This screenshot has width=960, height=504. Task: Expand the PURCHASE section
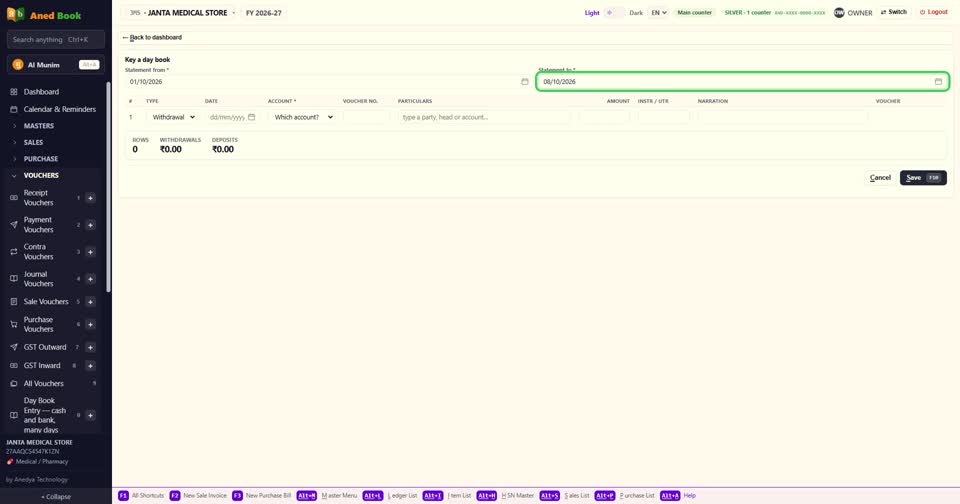40,159
